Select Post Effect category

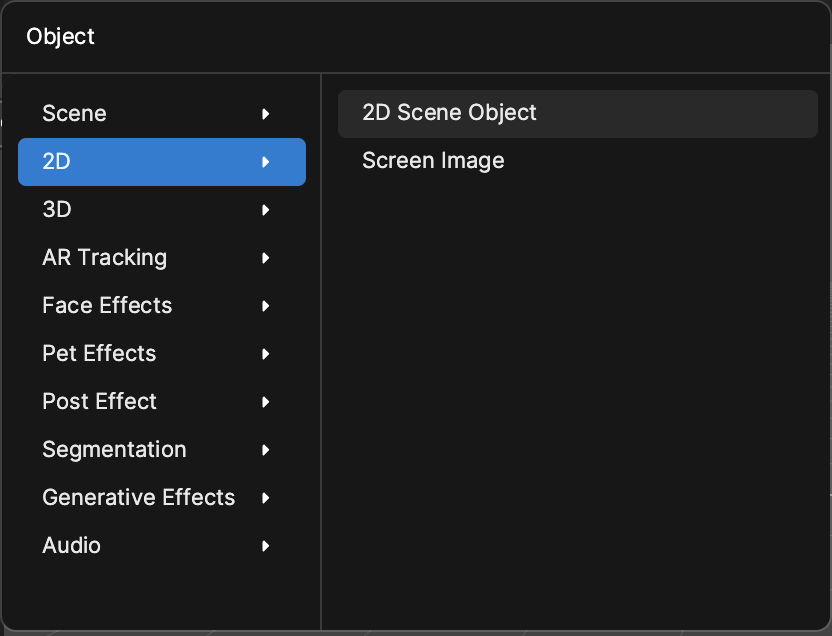point(162,402)
